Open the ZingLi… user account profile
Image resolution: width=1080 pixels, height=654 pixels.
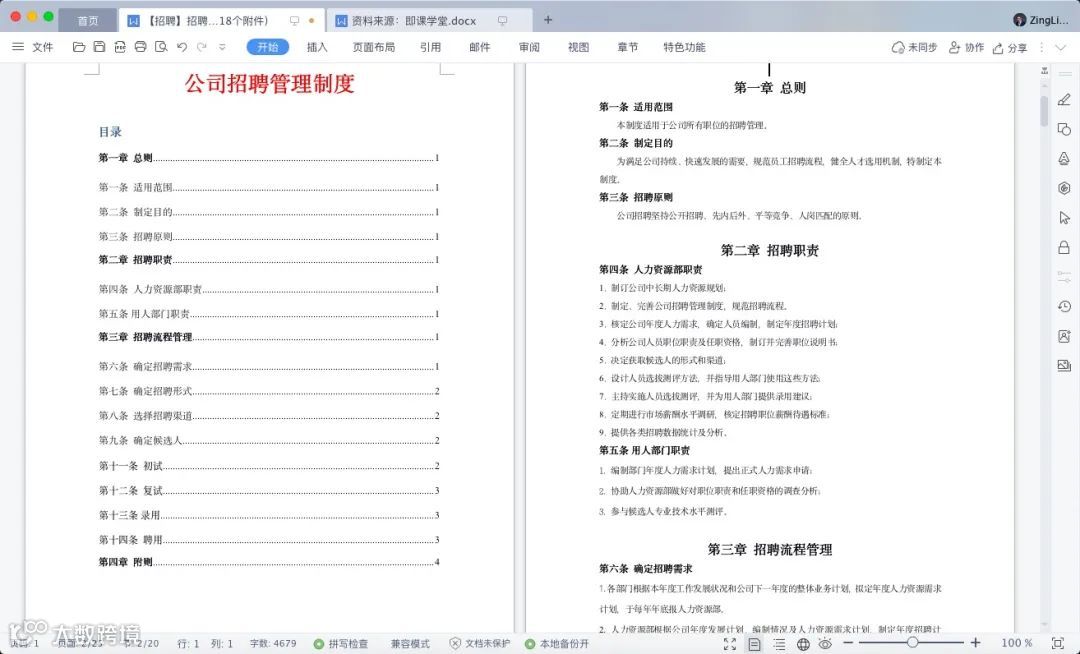[x=1041, y=20]
